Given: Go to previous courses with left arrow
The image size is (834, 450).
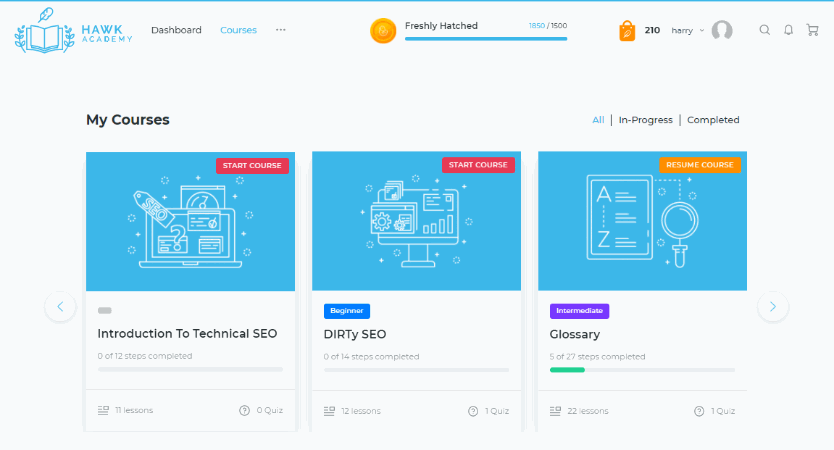Looking at the screenshot, I should click(60, 307).
